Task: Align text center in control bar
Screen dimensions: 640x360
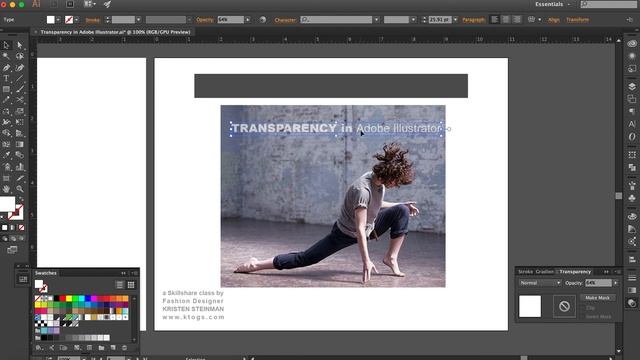Action: click(x=506, y=20)
